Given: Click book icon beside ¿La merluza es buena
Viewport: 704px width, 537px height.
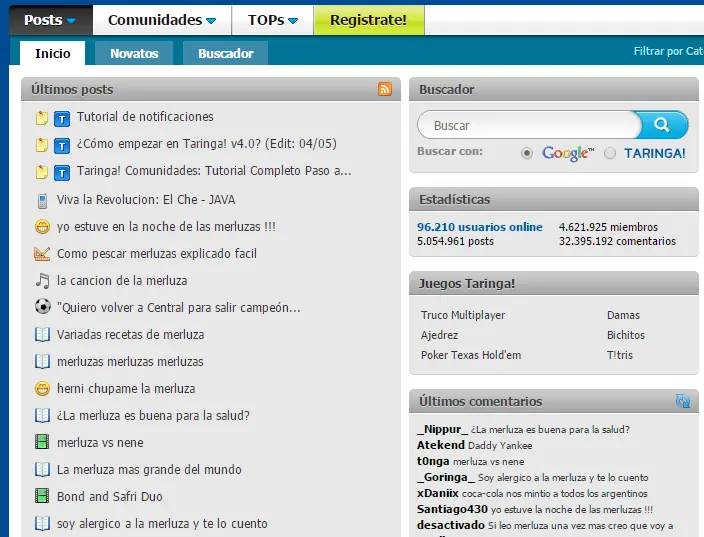Looking at the screenshot, I should click(42, 415).
